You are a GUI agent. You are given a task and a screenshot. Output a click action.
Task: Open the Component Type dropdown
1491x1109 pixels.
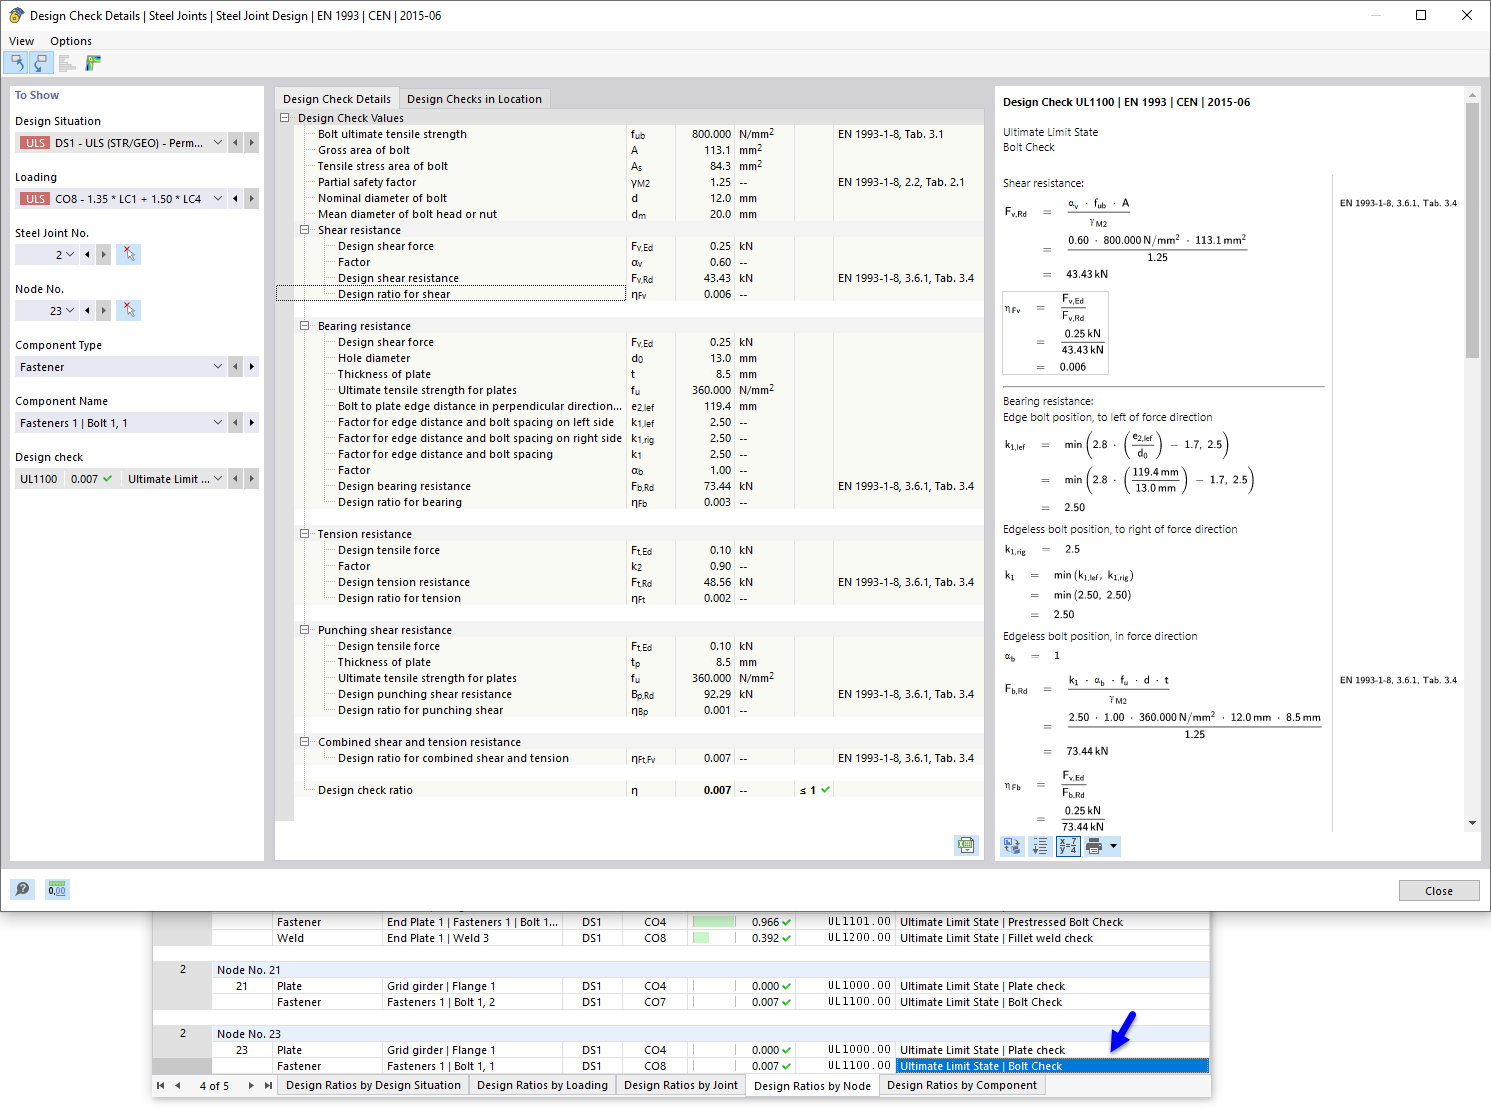[218, 367]
